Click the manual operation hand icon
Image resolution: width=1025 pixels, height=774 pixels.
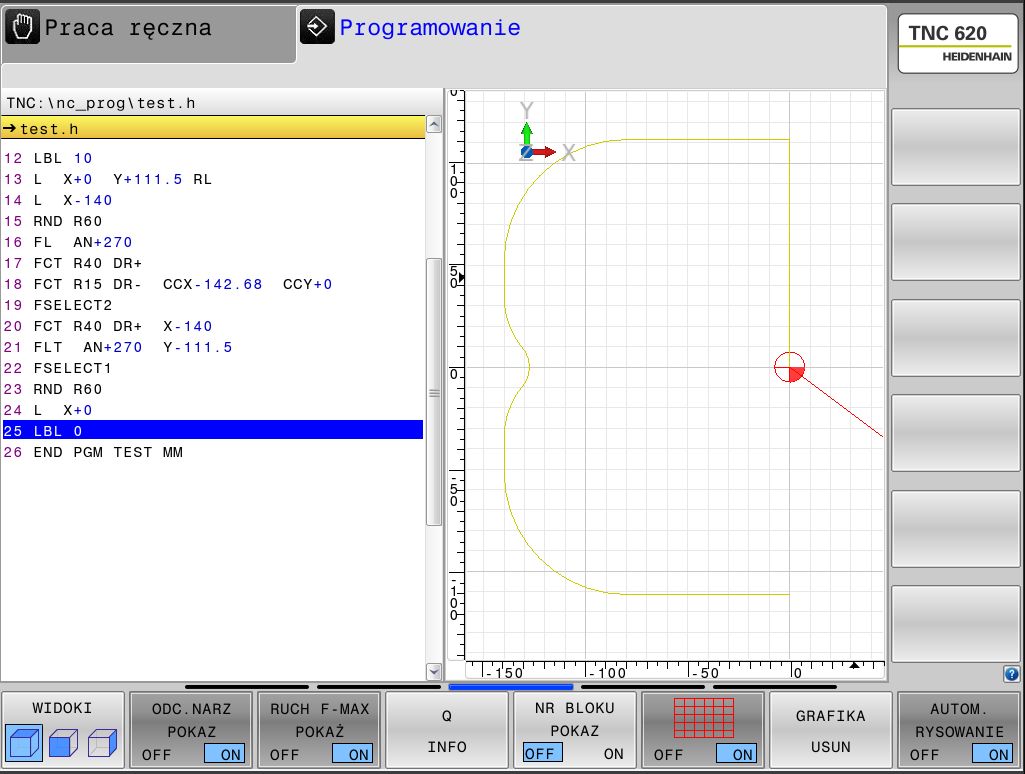point(22,27)
